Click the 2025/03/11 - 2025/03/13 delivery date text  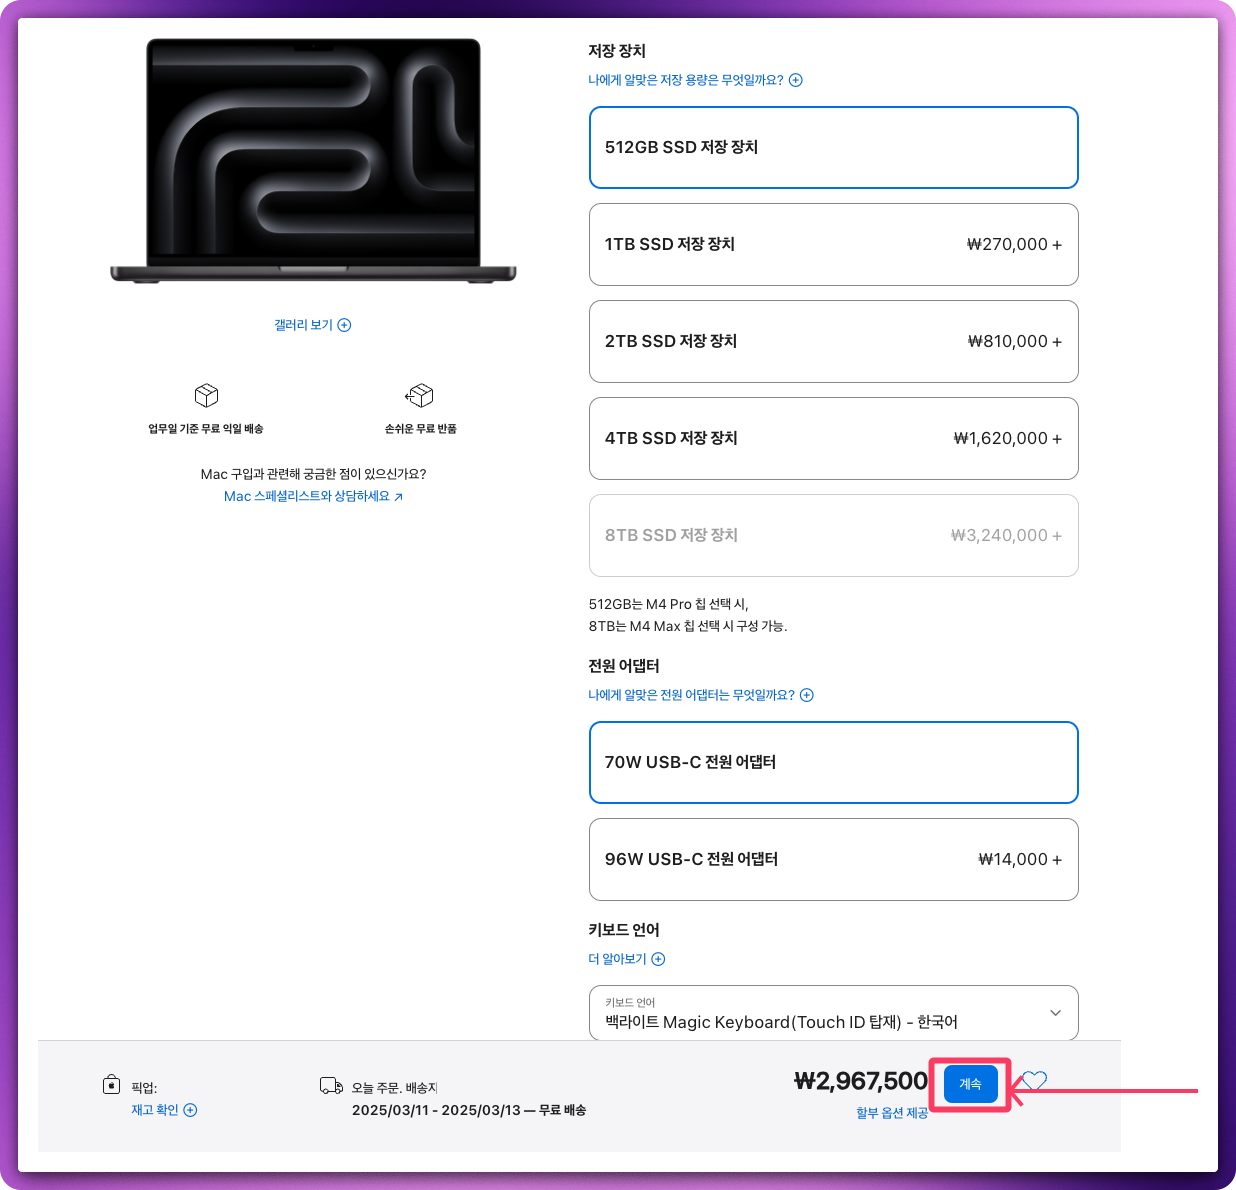tap(436, 1110)
